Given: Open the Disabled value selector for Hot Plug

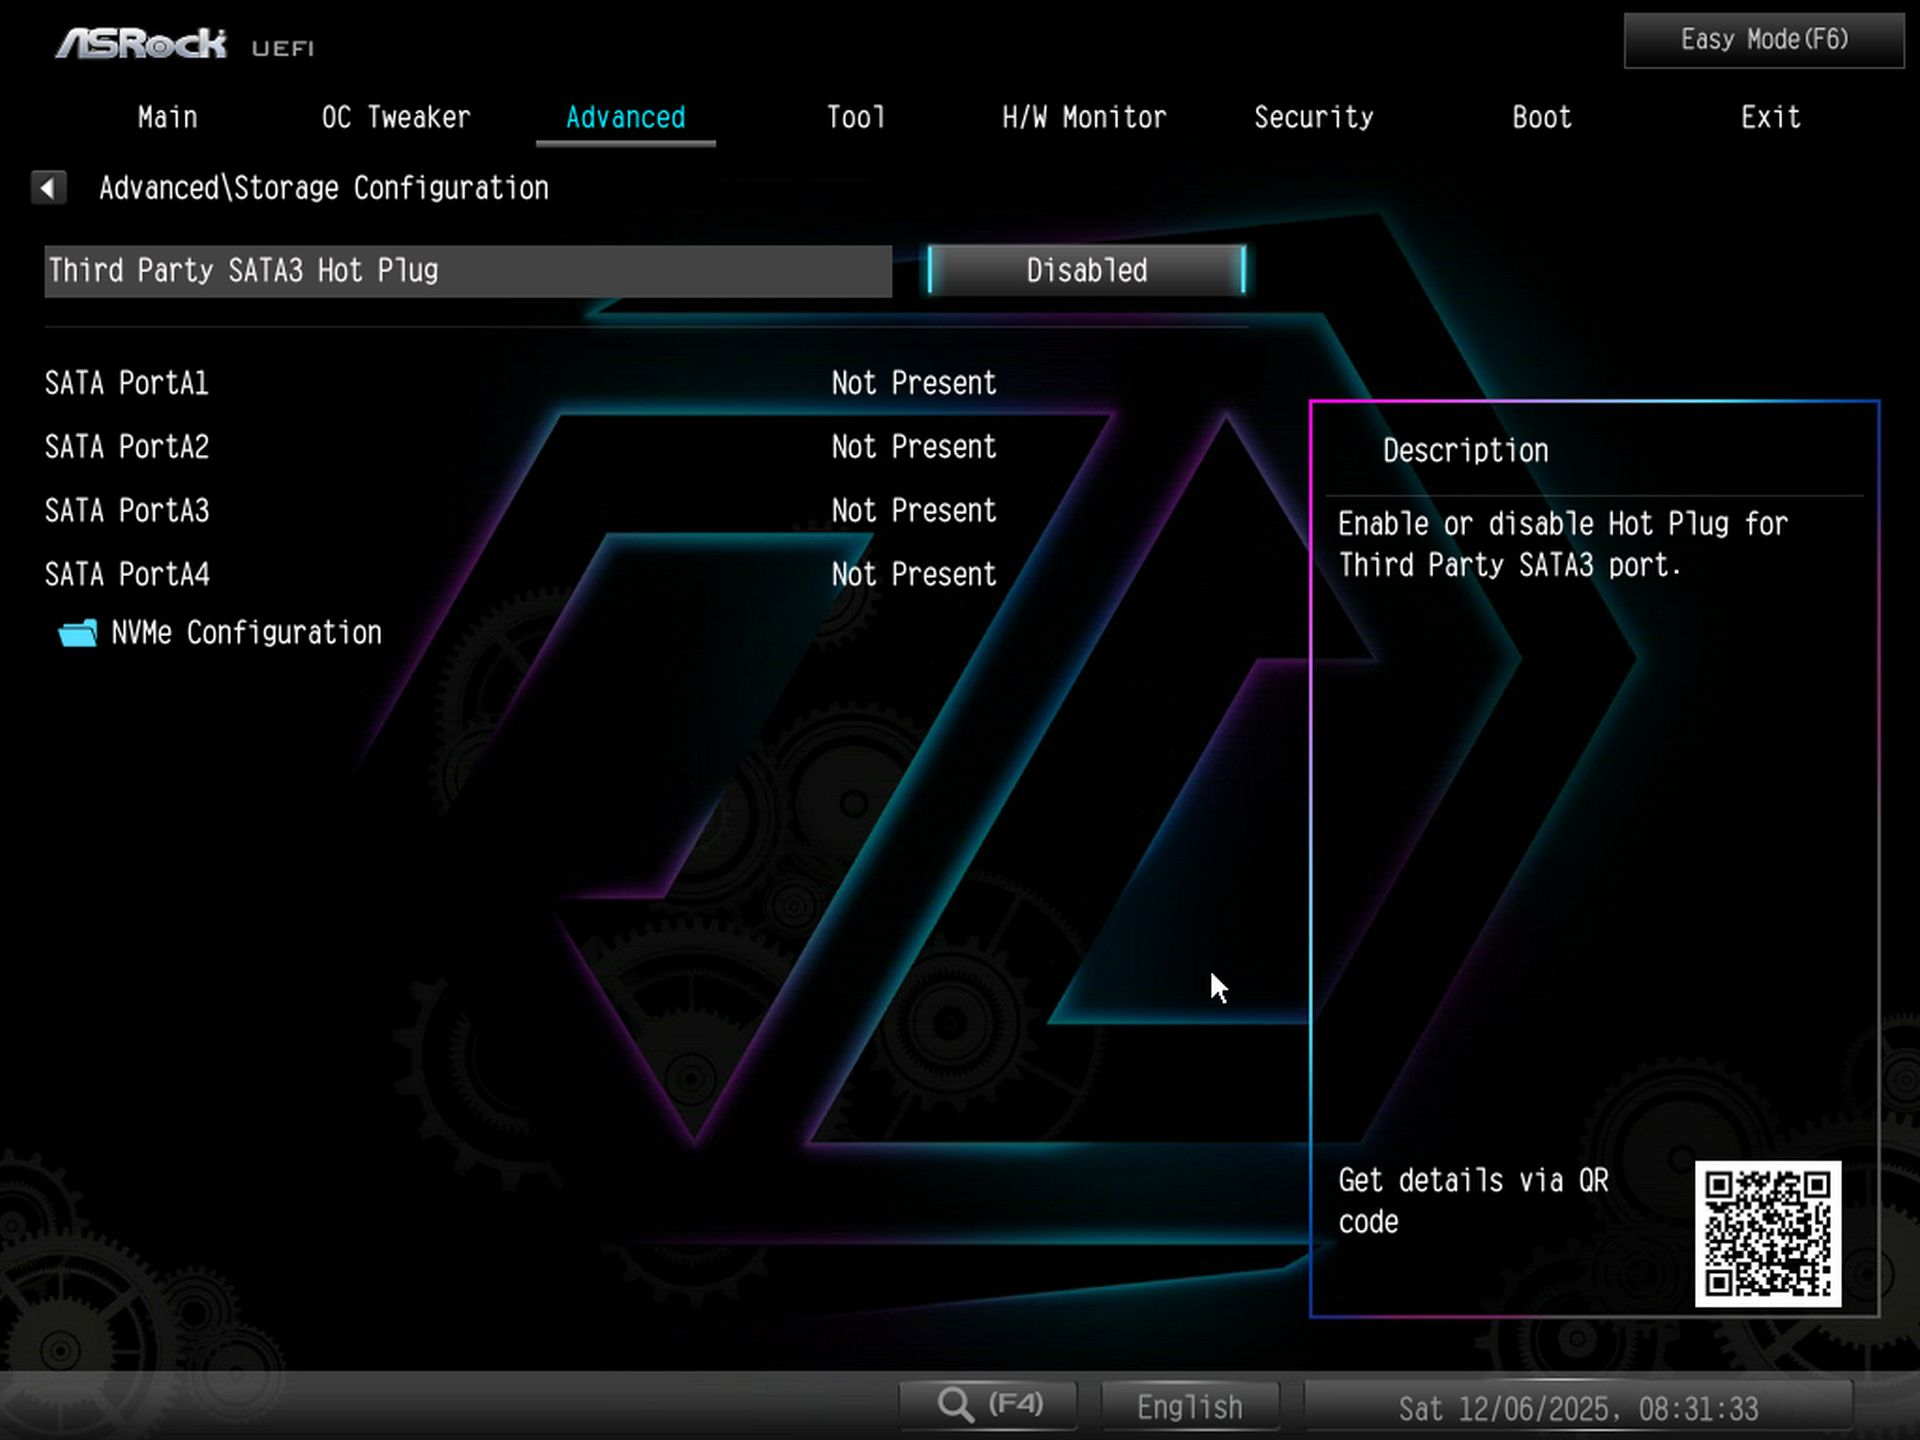Looking at the screenshot, I should pos(1083,270).
